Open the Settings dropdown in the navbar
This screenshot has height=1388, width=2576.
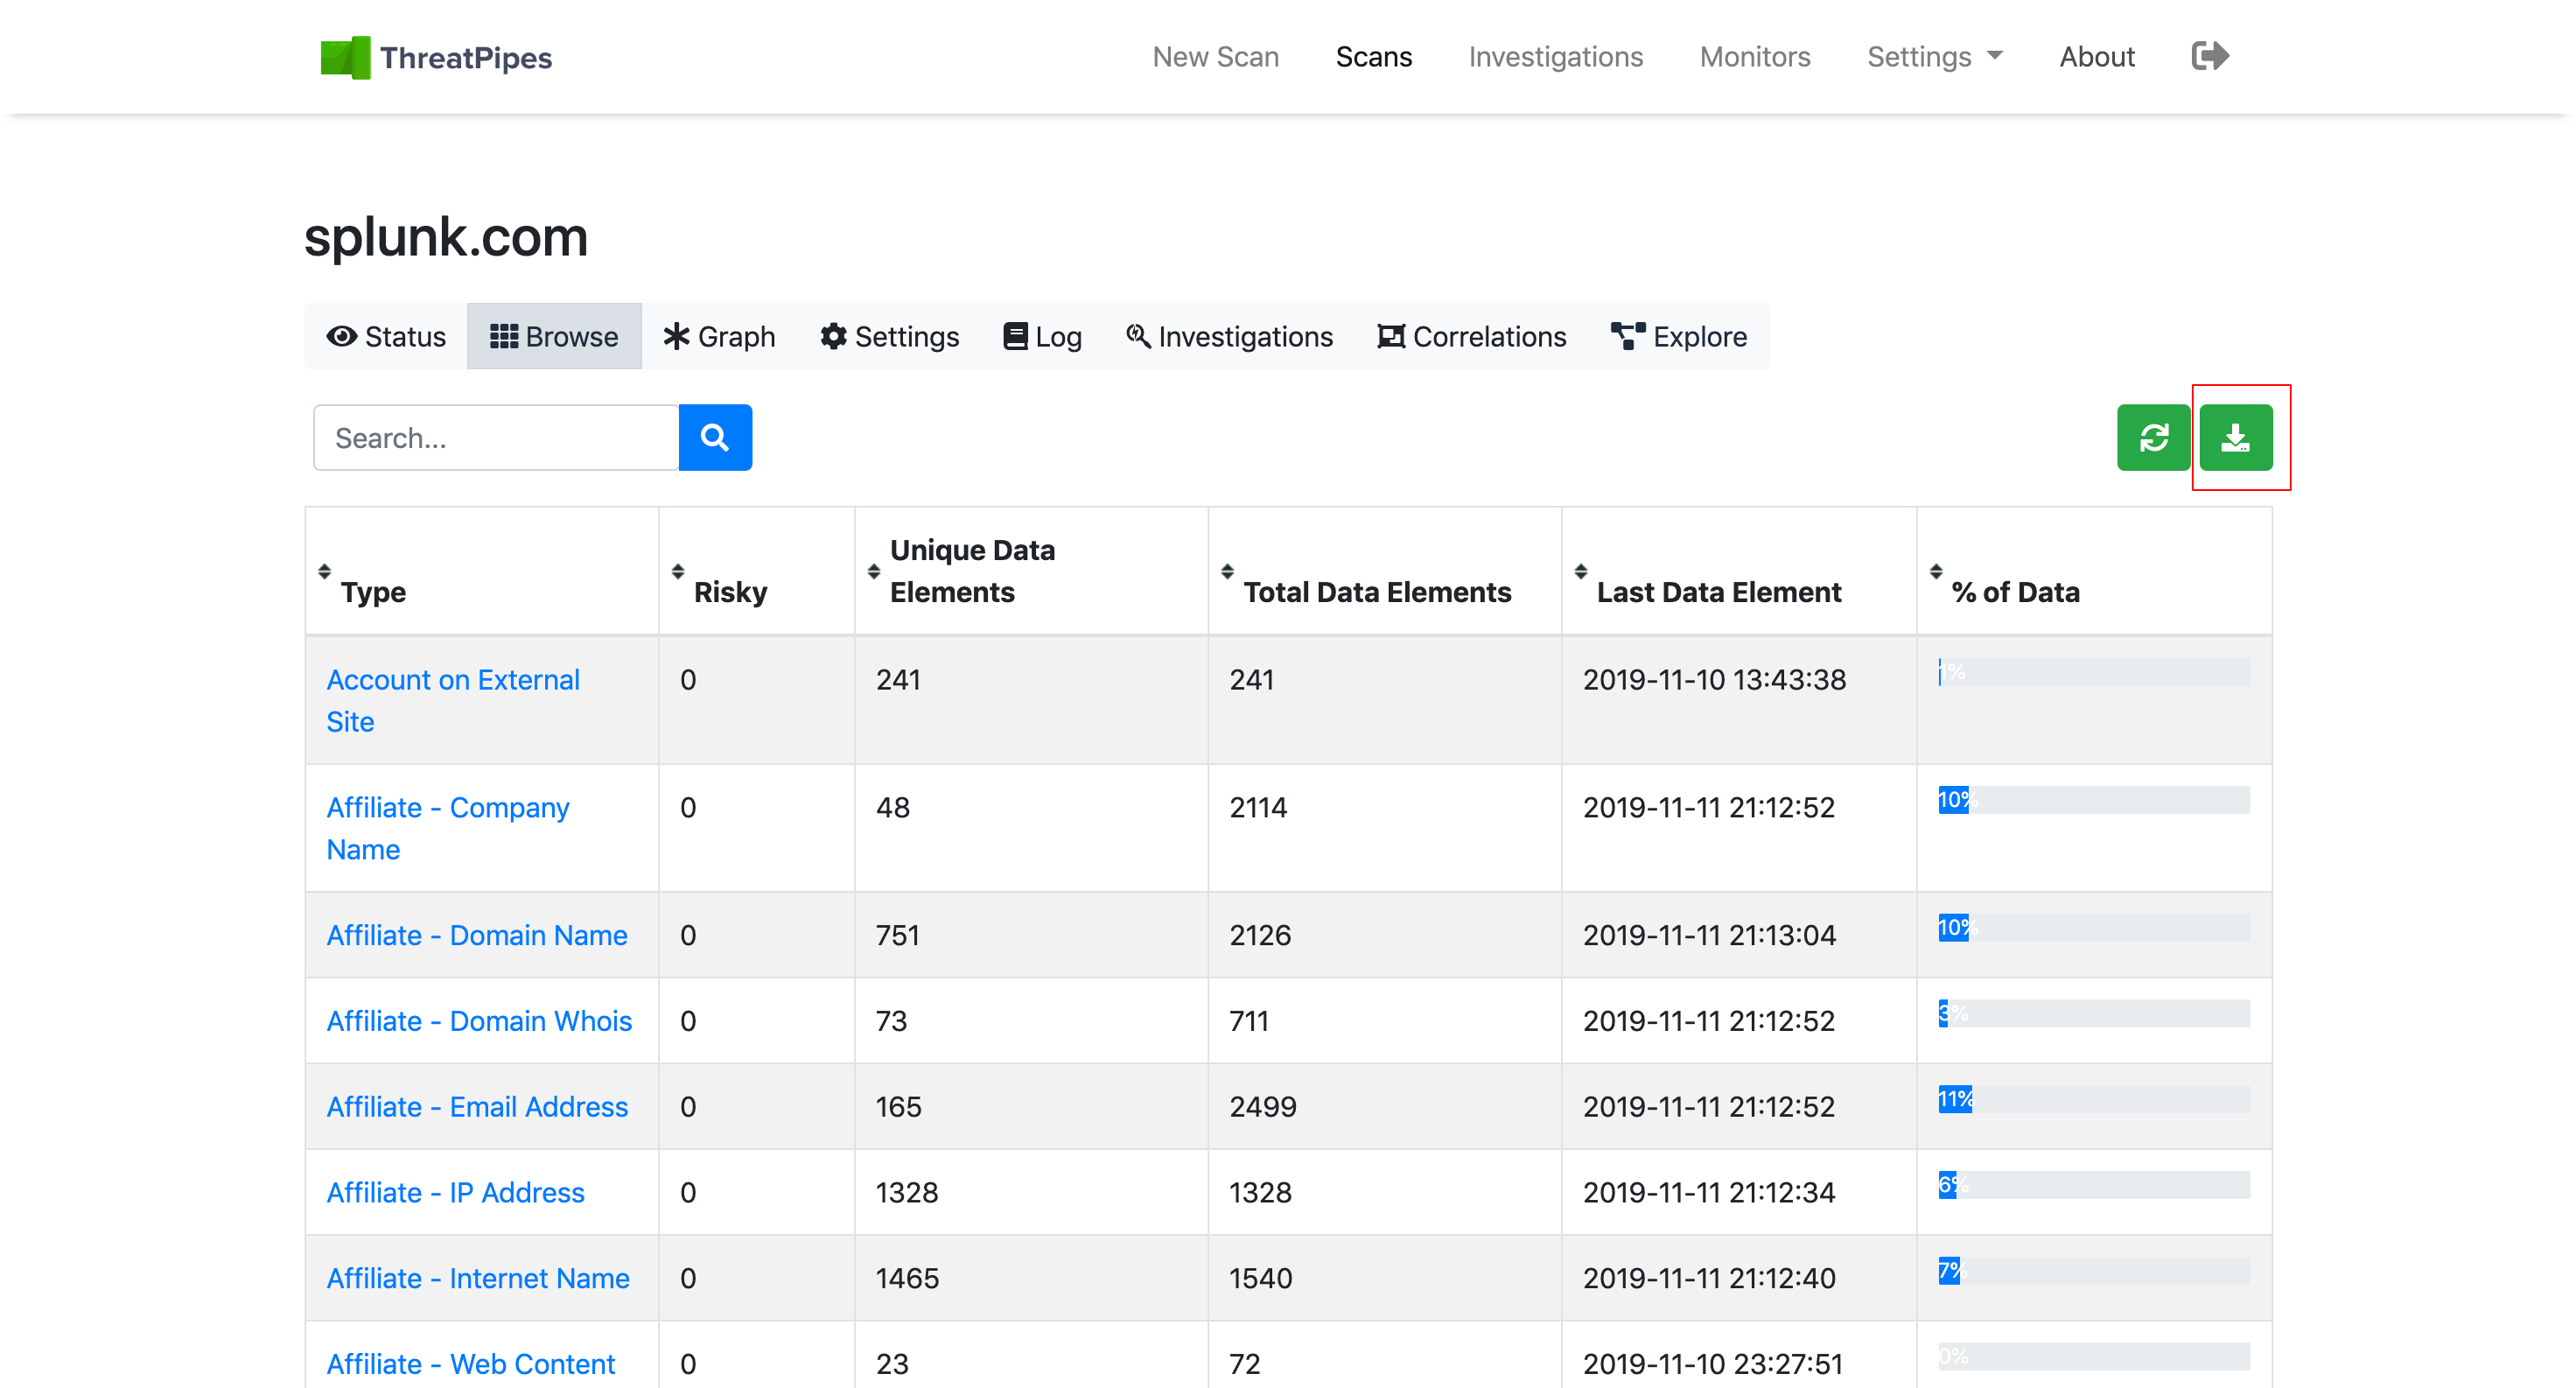(x=1934, y=56)
